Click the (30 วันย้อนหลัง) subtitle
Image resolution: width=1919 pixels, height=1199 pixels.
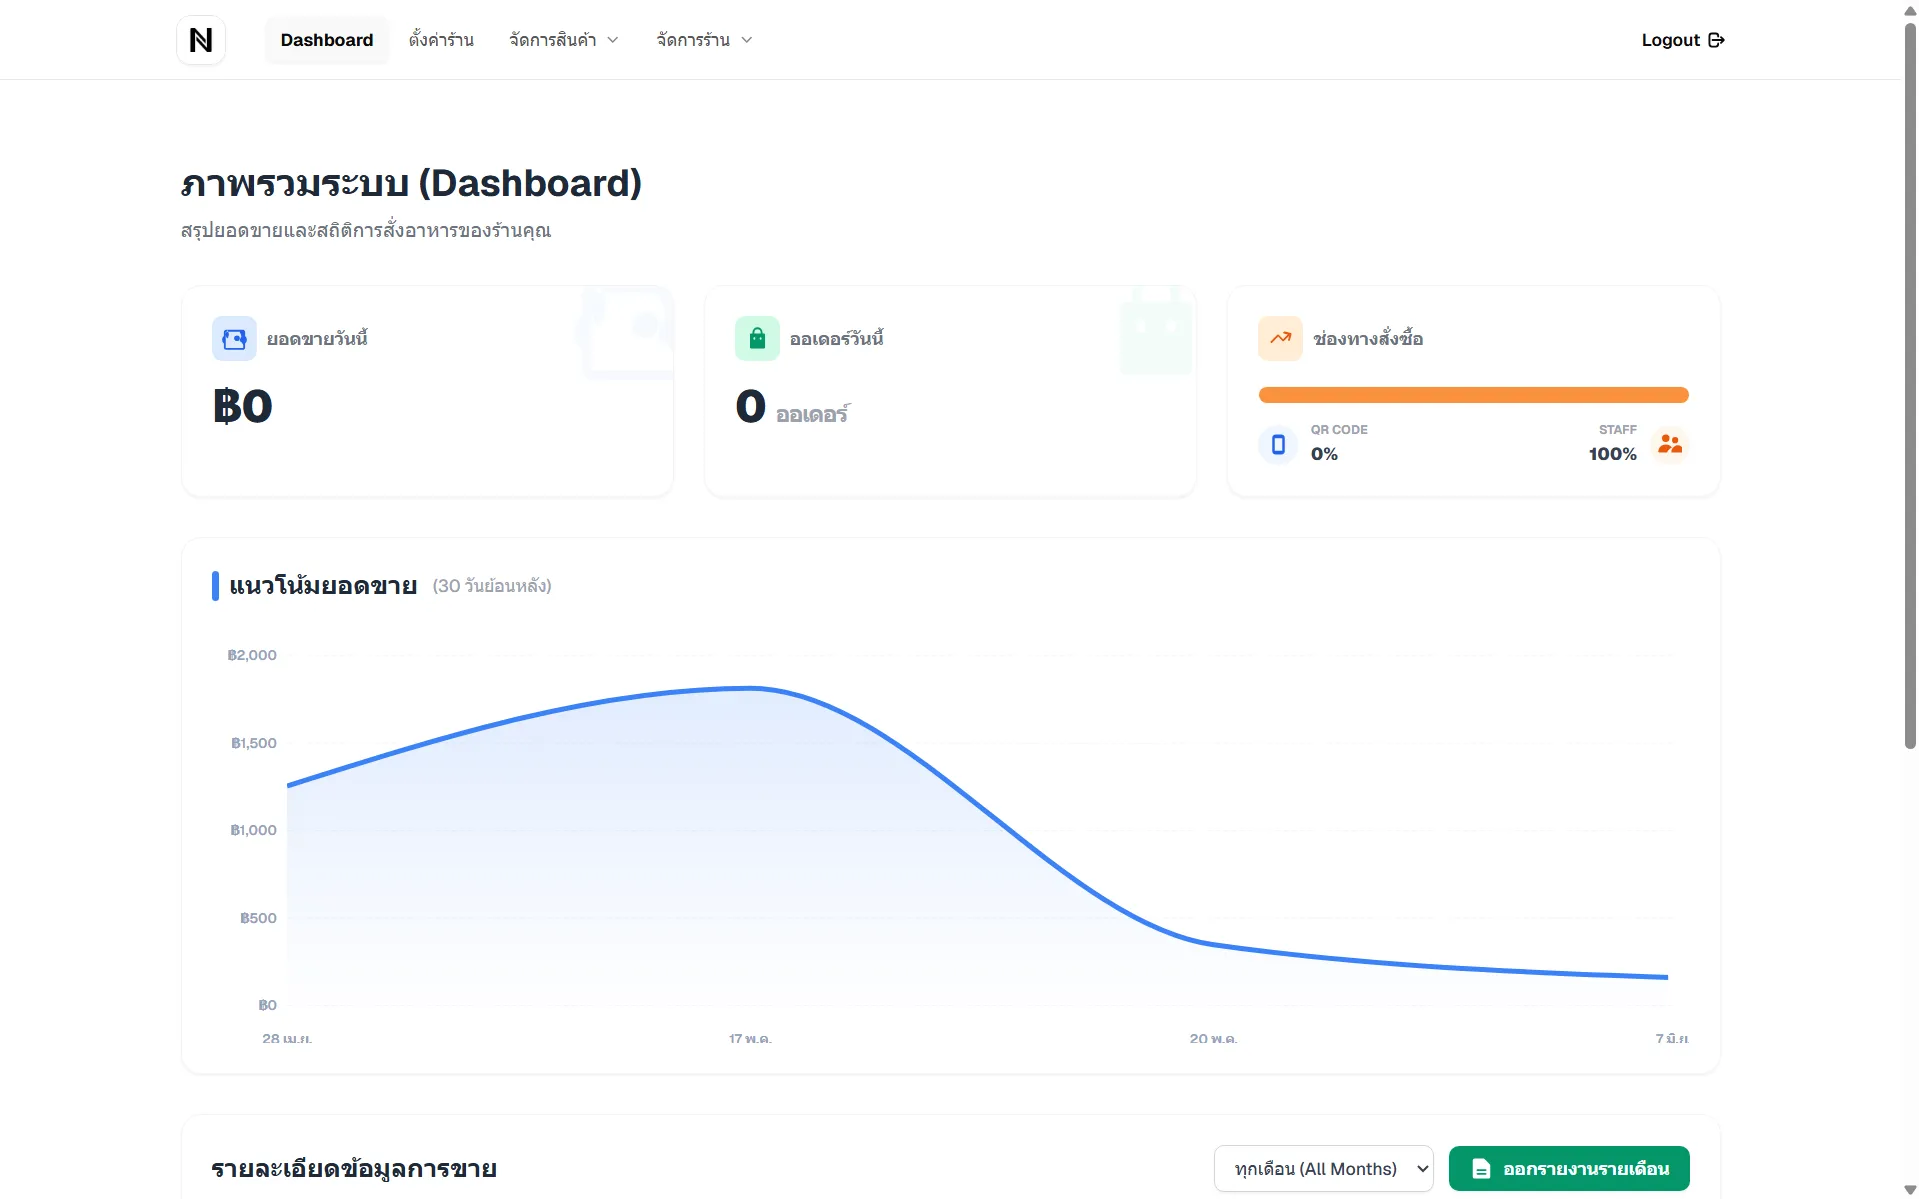(492, 586)
